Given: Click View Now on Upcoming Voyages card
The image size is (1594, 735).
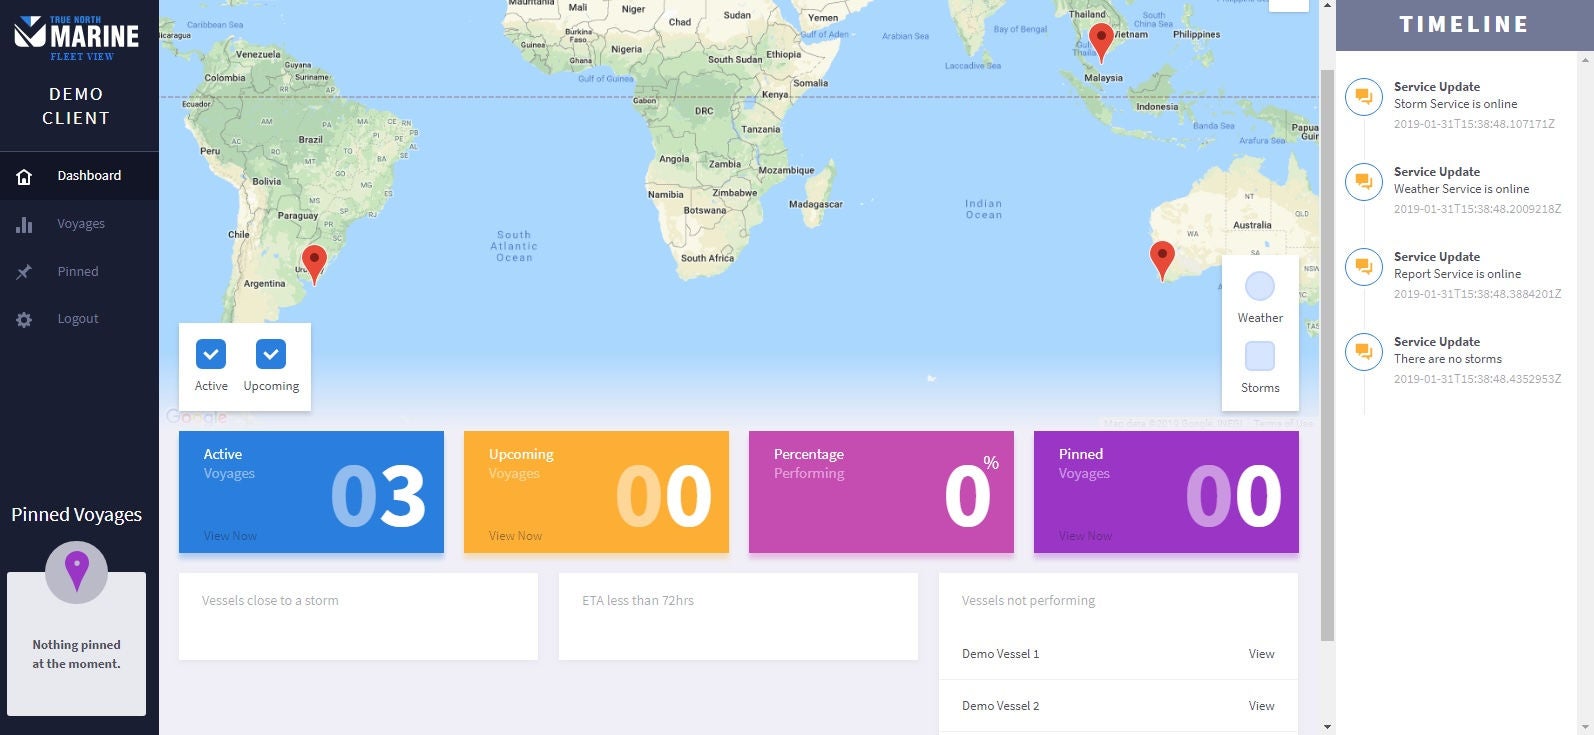Looking at the screenshot, I should point(515,536).
